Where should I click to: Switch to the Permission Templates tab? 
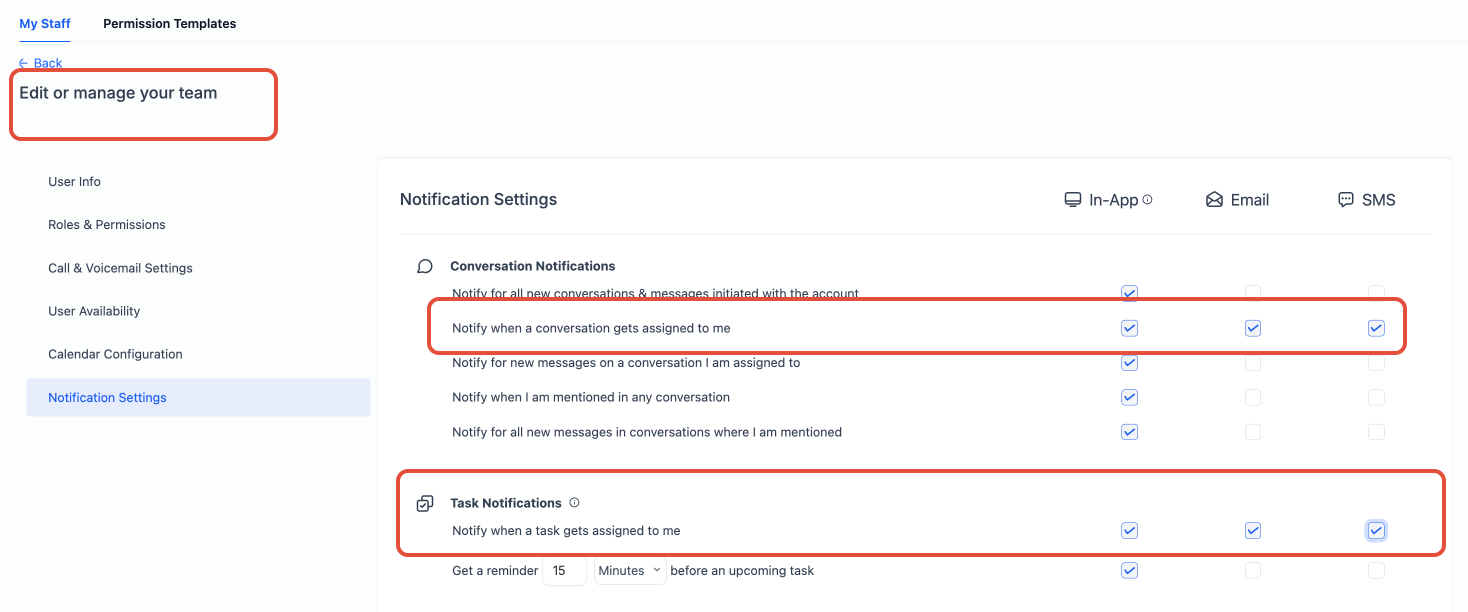tap(170, 23)
